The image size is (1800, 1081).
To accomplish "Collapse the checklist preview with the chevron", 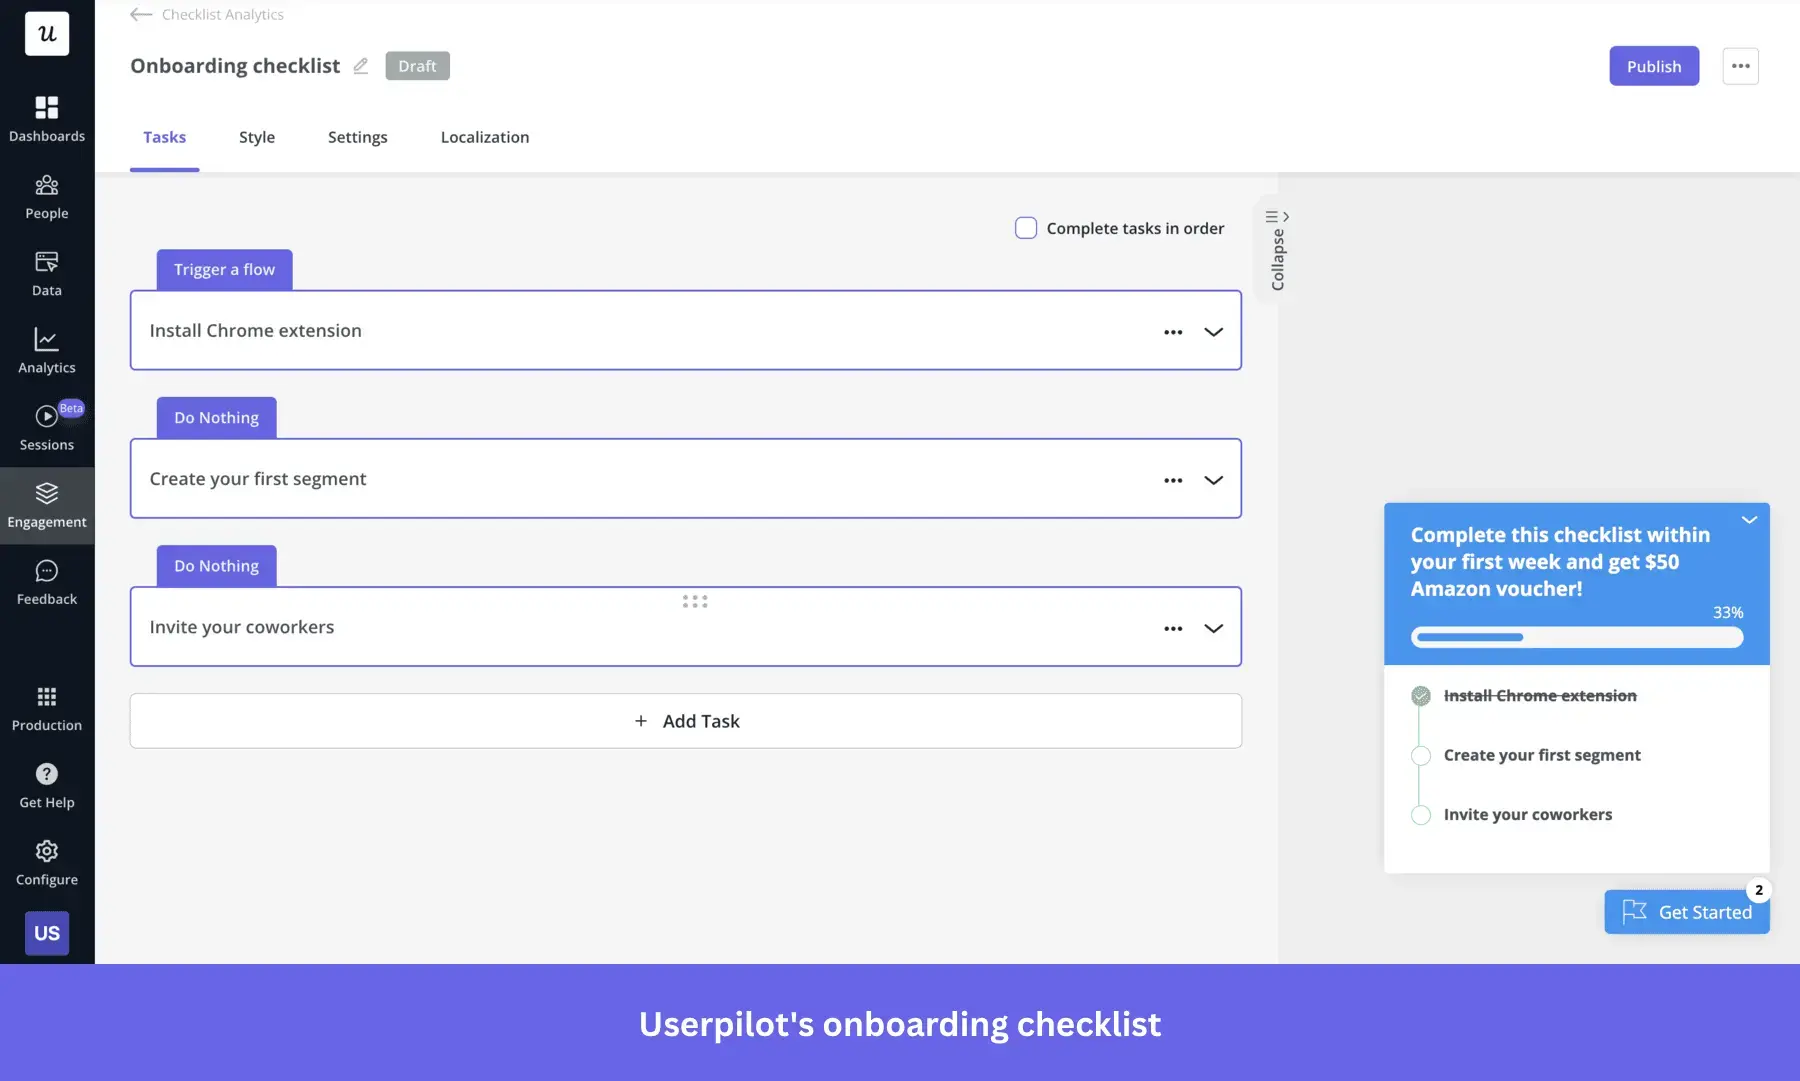I will (x=1749, y=520).
